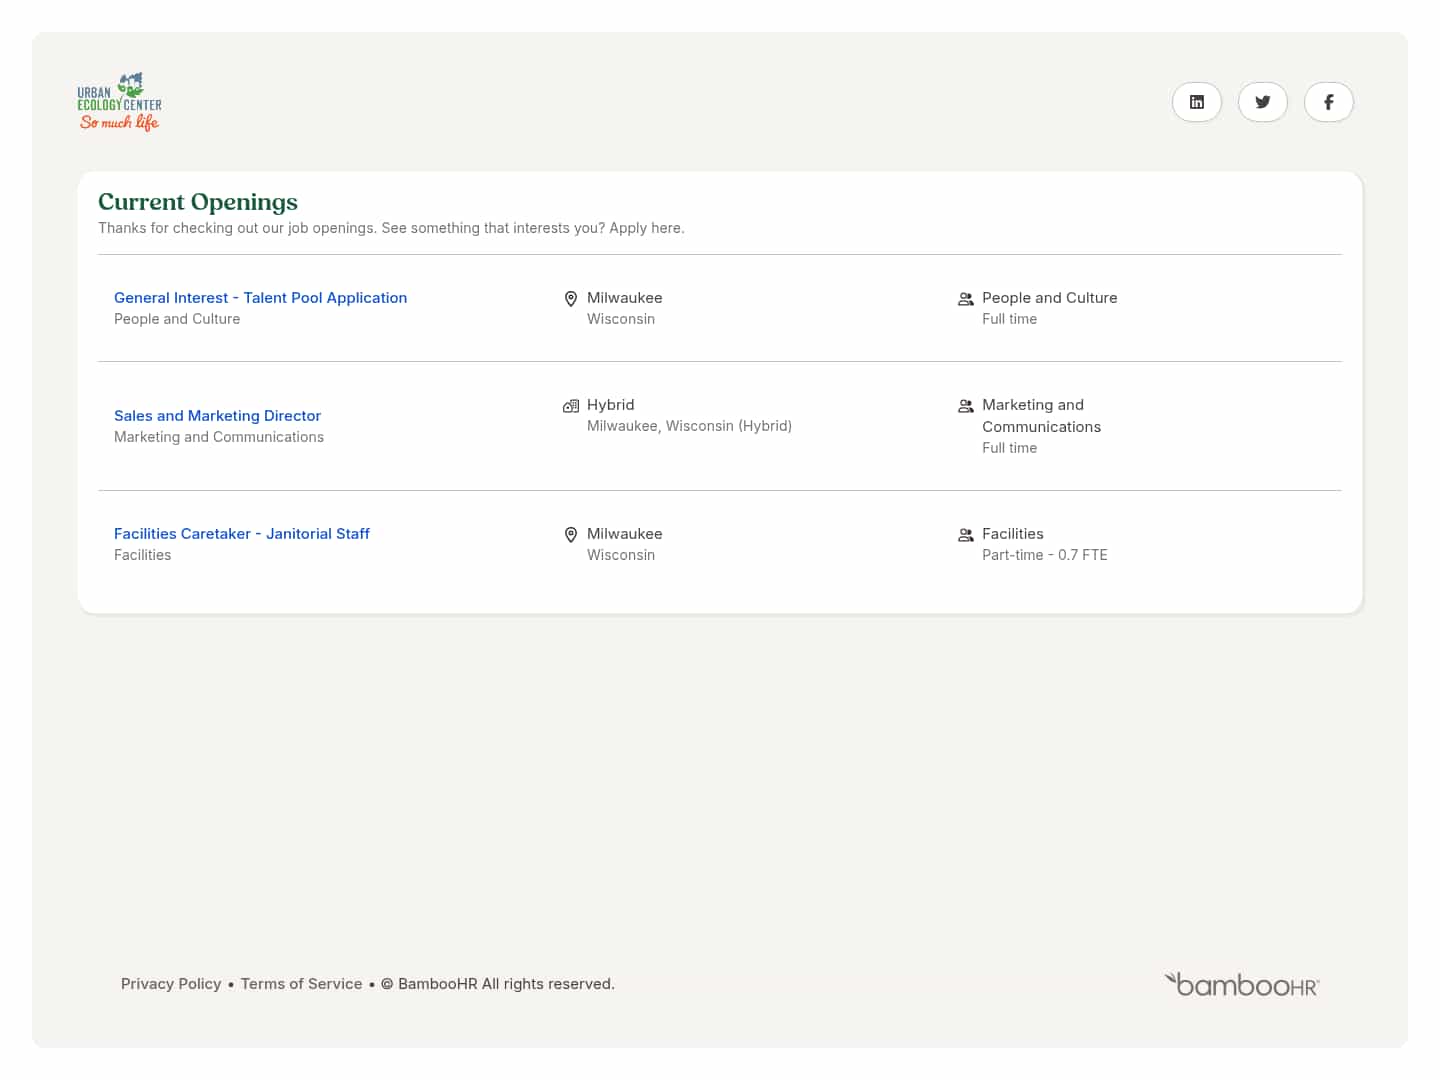Click location pin icon in General Interest row

tap(571, 299)
